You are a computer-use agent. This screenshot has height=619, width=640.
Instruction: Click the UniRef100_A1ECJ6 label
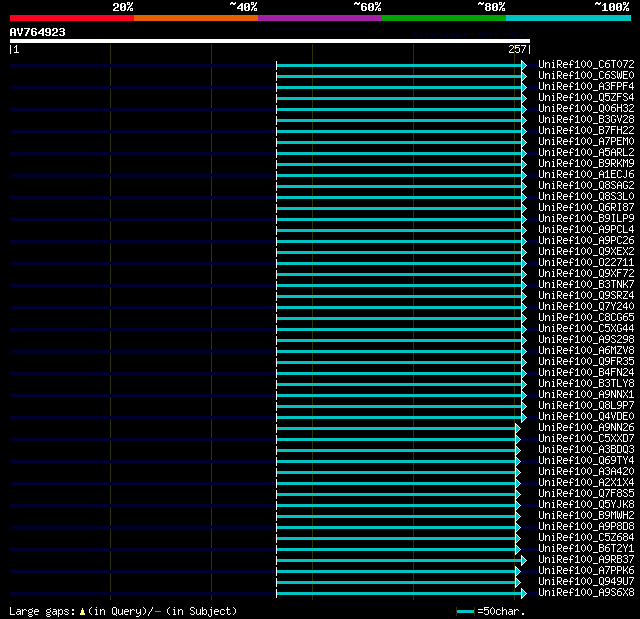click(586, 175)
